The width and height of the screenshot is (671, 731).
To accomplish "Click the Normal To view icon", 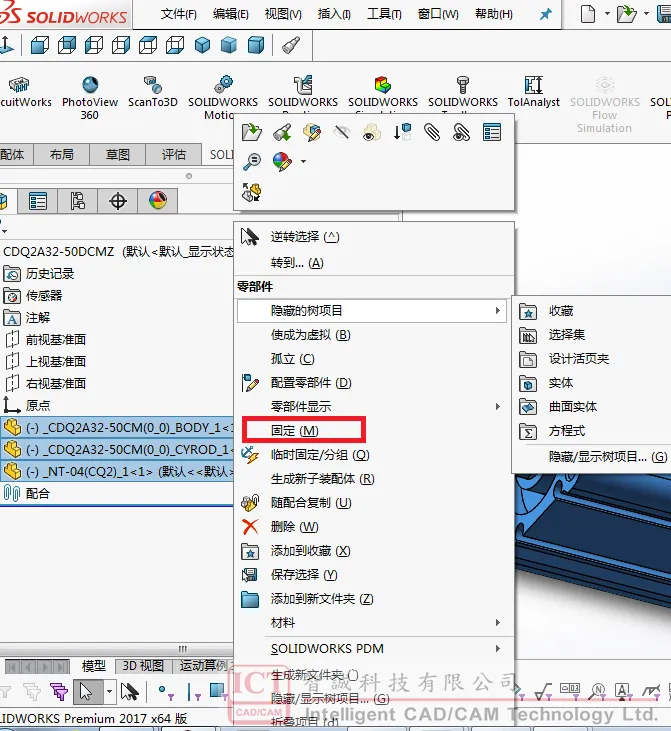I will click(x=8, y=45).
